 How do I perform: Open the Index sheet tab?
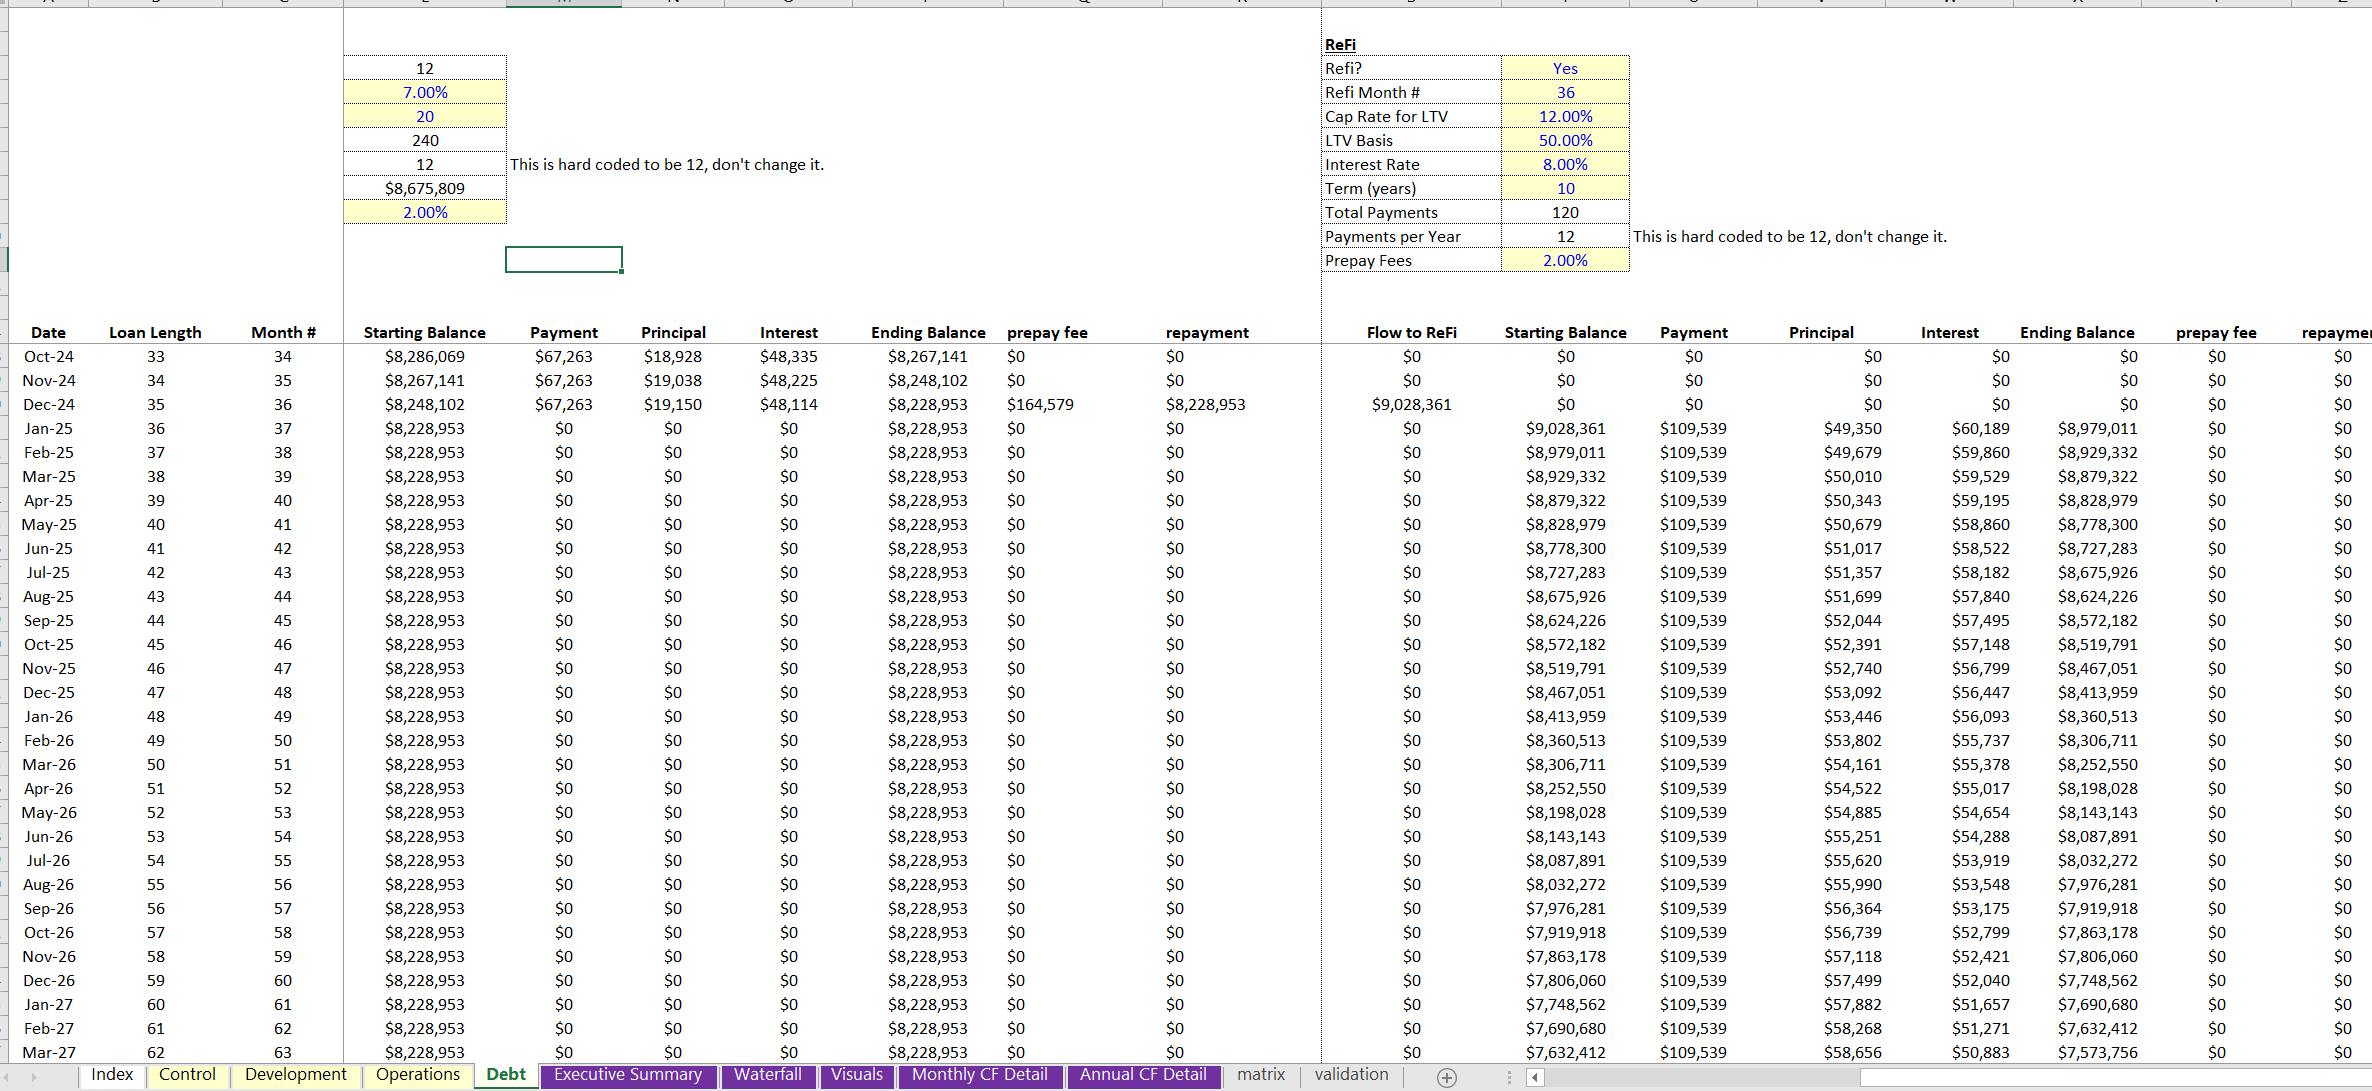[112, 1075]
